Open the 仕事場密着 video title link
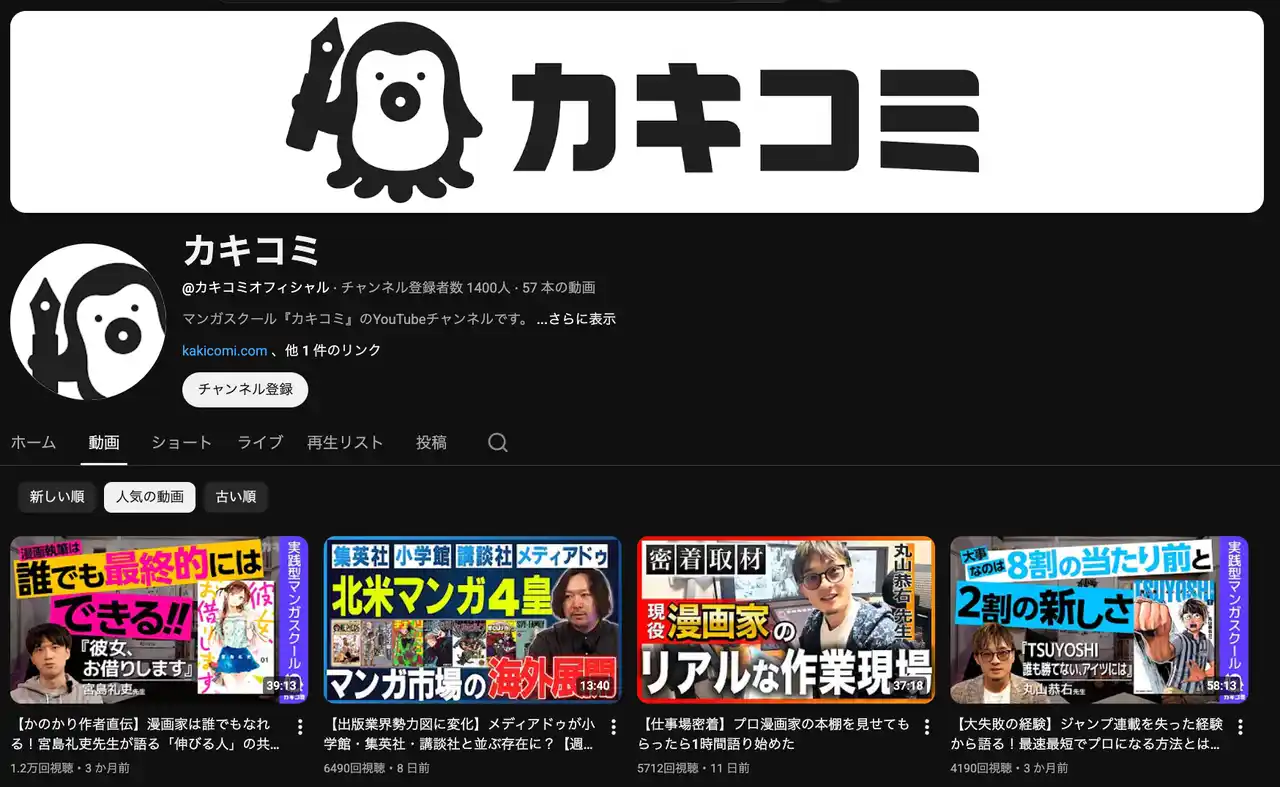The height and width of the screenshot is (787, 1280). pyautogui.click(x=772, y=734)
